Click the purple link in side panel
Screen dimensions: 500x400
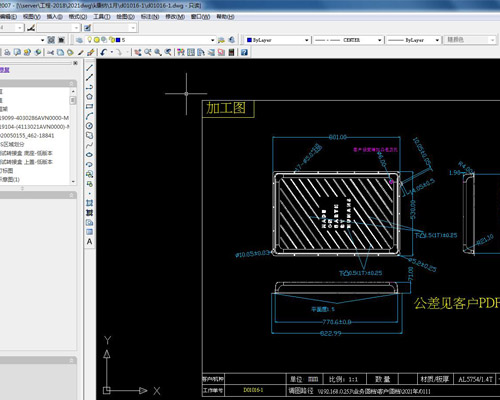point(5,70)
